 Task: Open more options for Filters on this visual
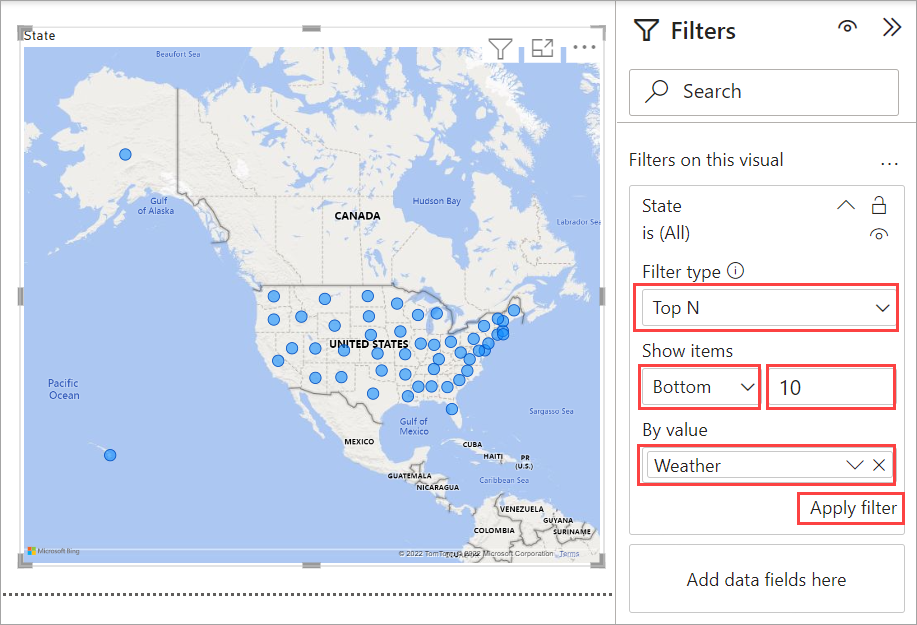point(889,161)
